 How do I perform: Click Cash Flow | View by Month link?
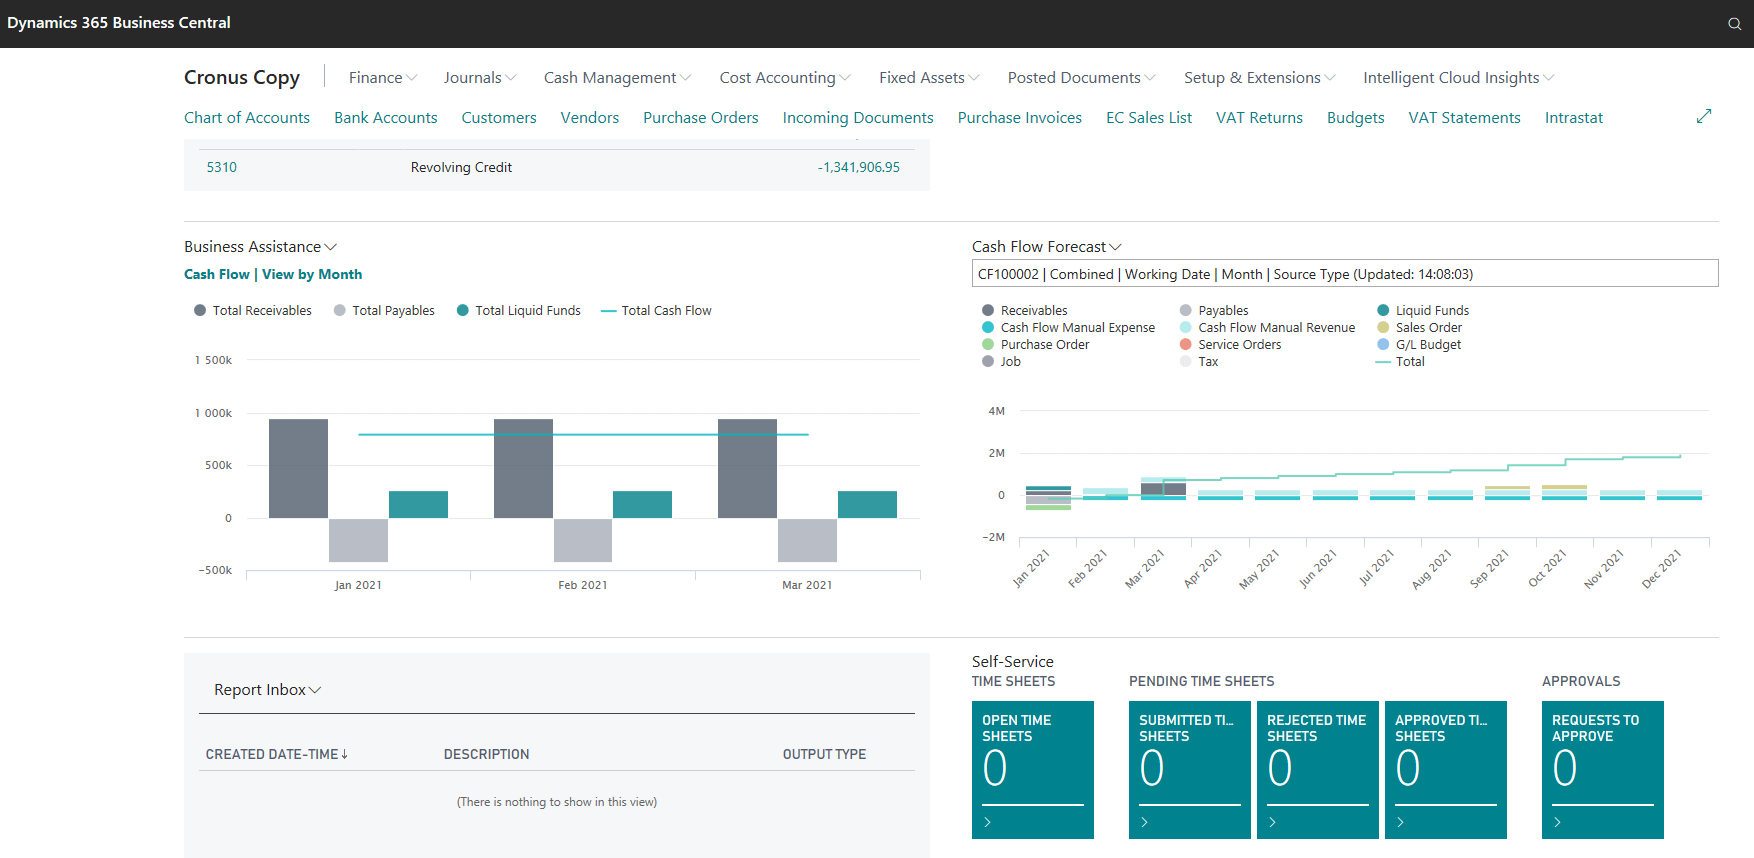[273, 274]
